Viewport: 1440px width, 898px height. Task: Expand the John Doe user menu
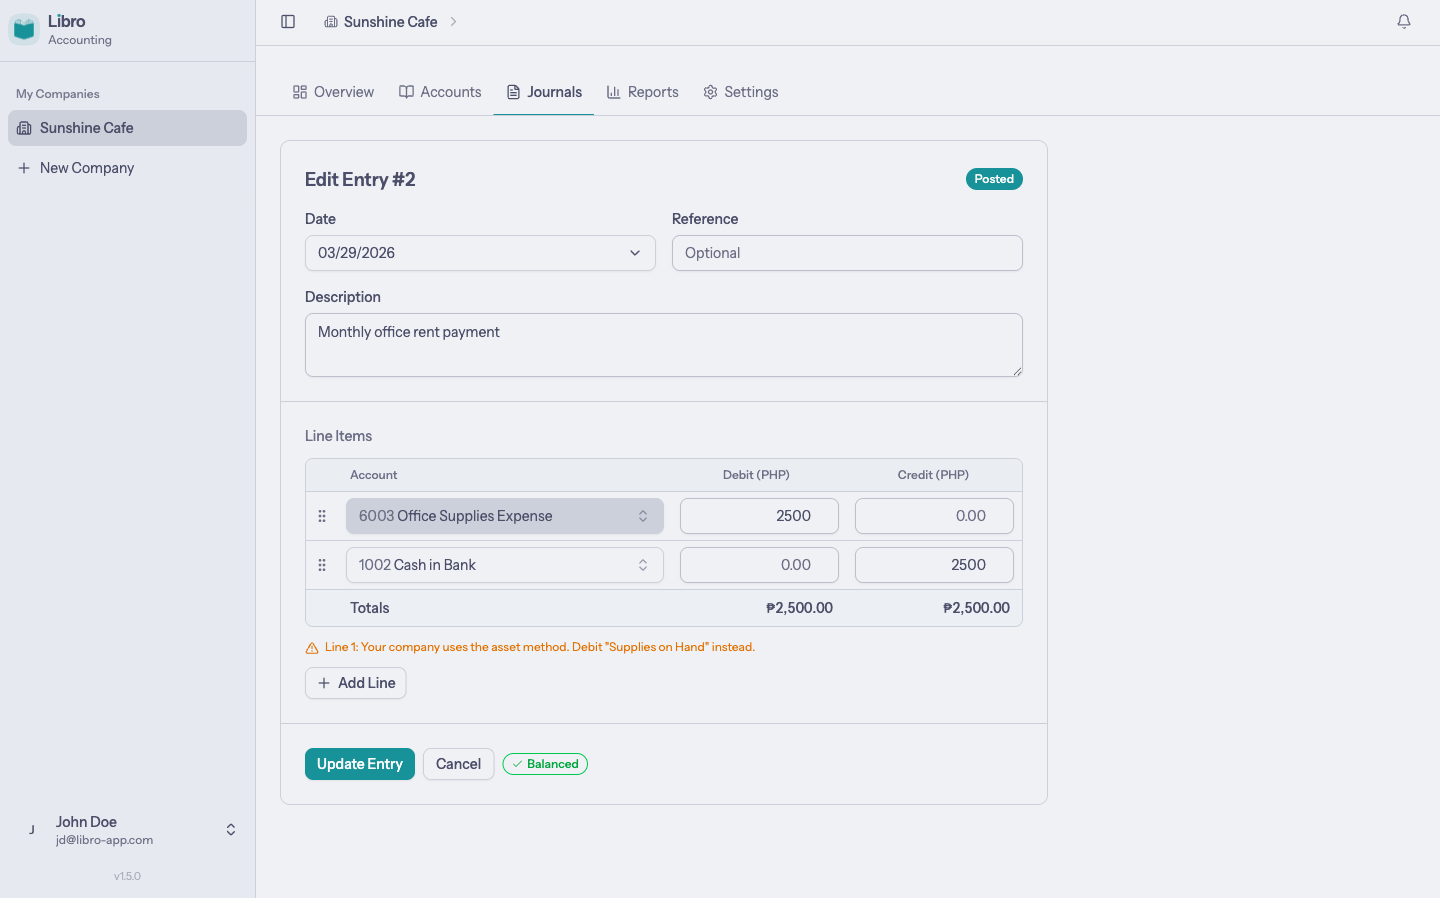(230, 830)
